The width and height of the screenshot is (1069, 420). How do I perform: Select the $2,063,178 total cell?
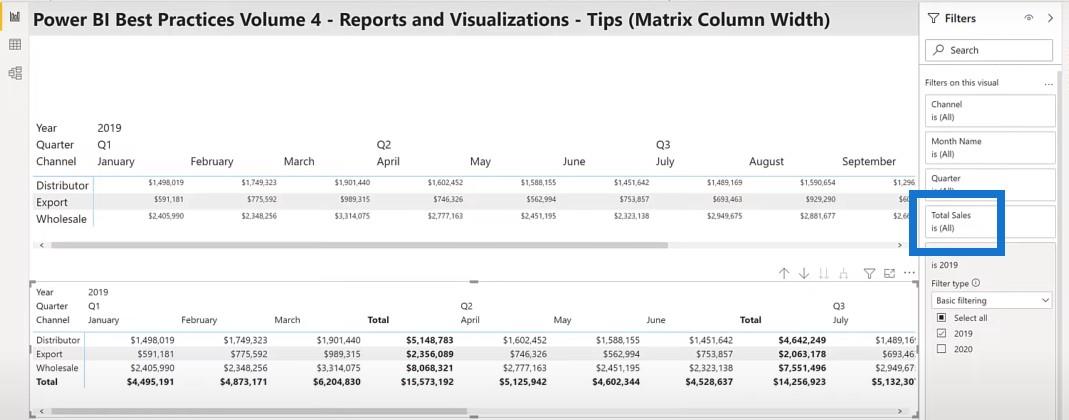tap(802, 354)
